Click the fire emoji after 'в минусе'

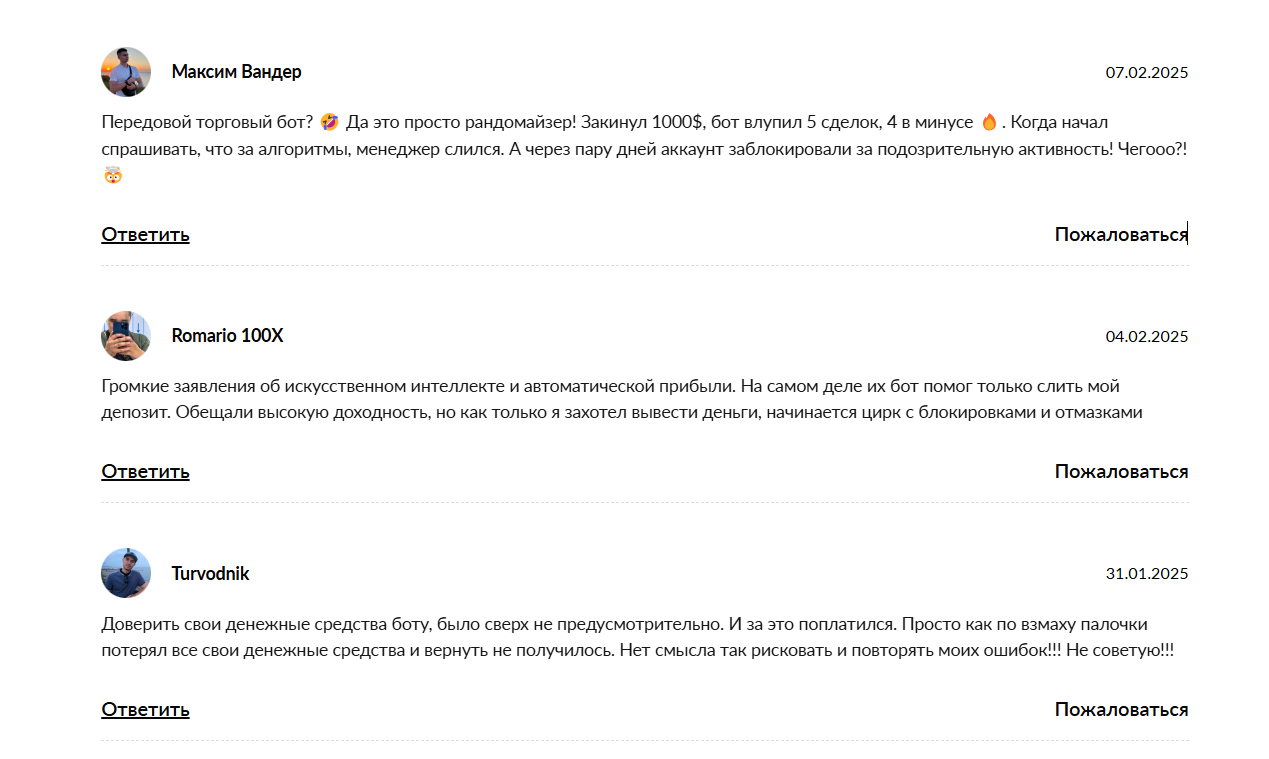click(x=989, y=122)
